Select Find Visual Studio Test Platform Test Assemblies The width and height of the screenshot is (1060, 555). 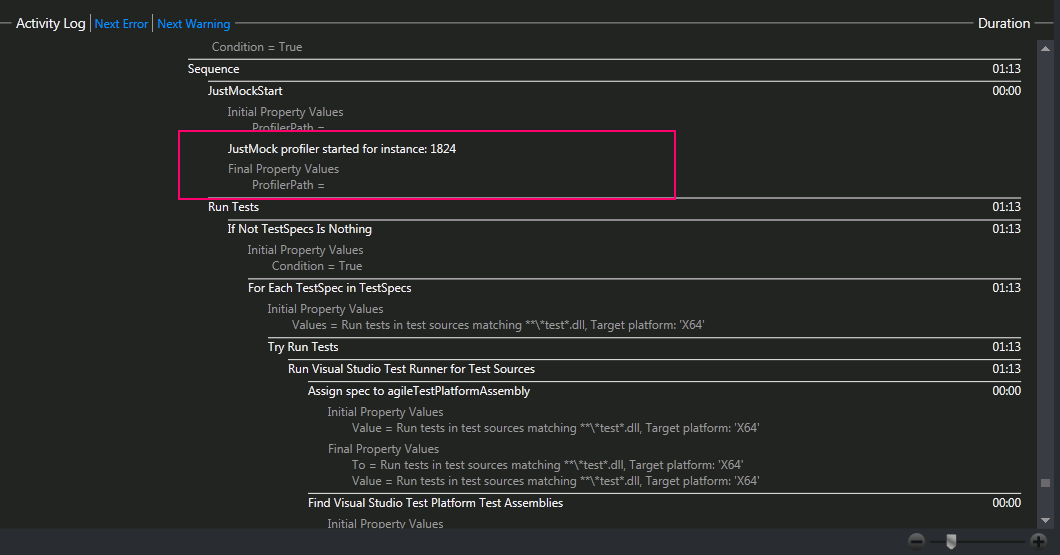click(x=435, y=503)
